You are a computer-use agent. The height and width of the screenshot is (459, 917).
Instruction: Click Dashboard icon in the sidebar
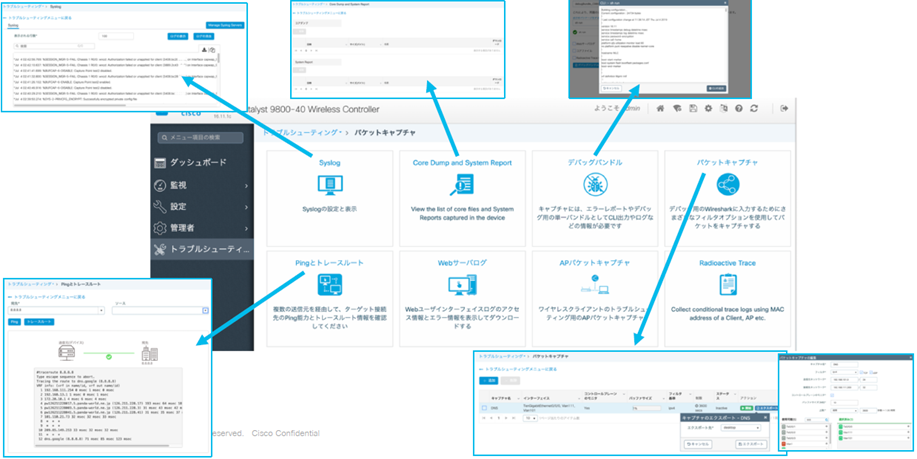[x=160, y=163]
